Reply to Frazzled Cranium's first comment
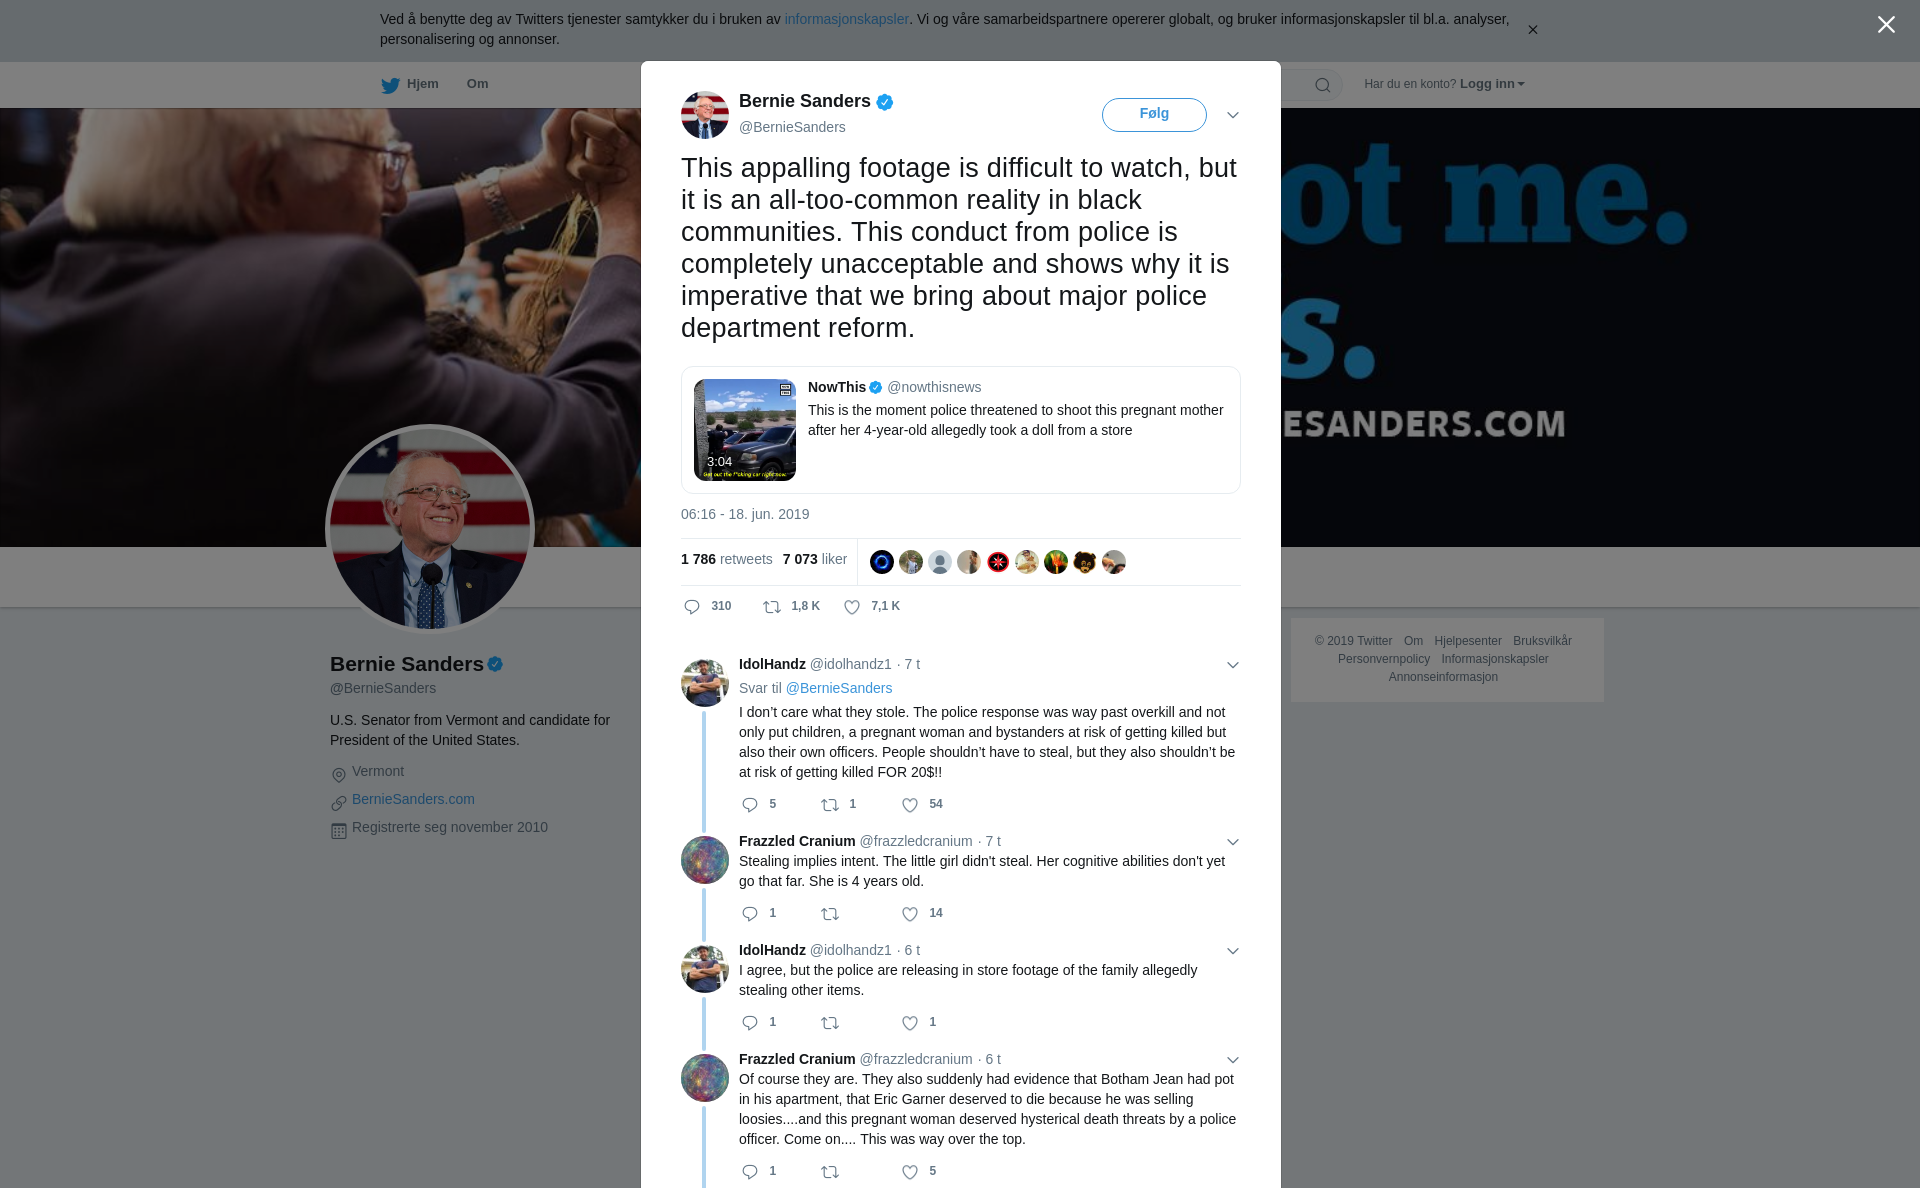The width and height of the screenshot is (1920, 1188). pos(750,914)
